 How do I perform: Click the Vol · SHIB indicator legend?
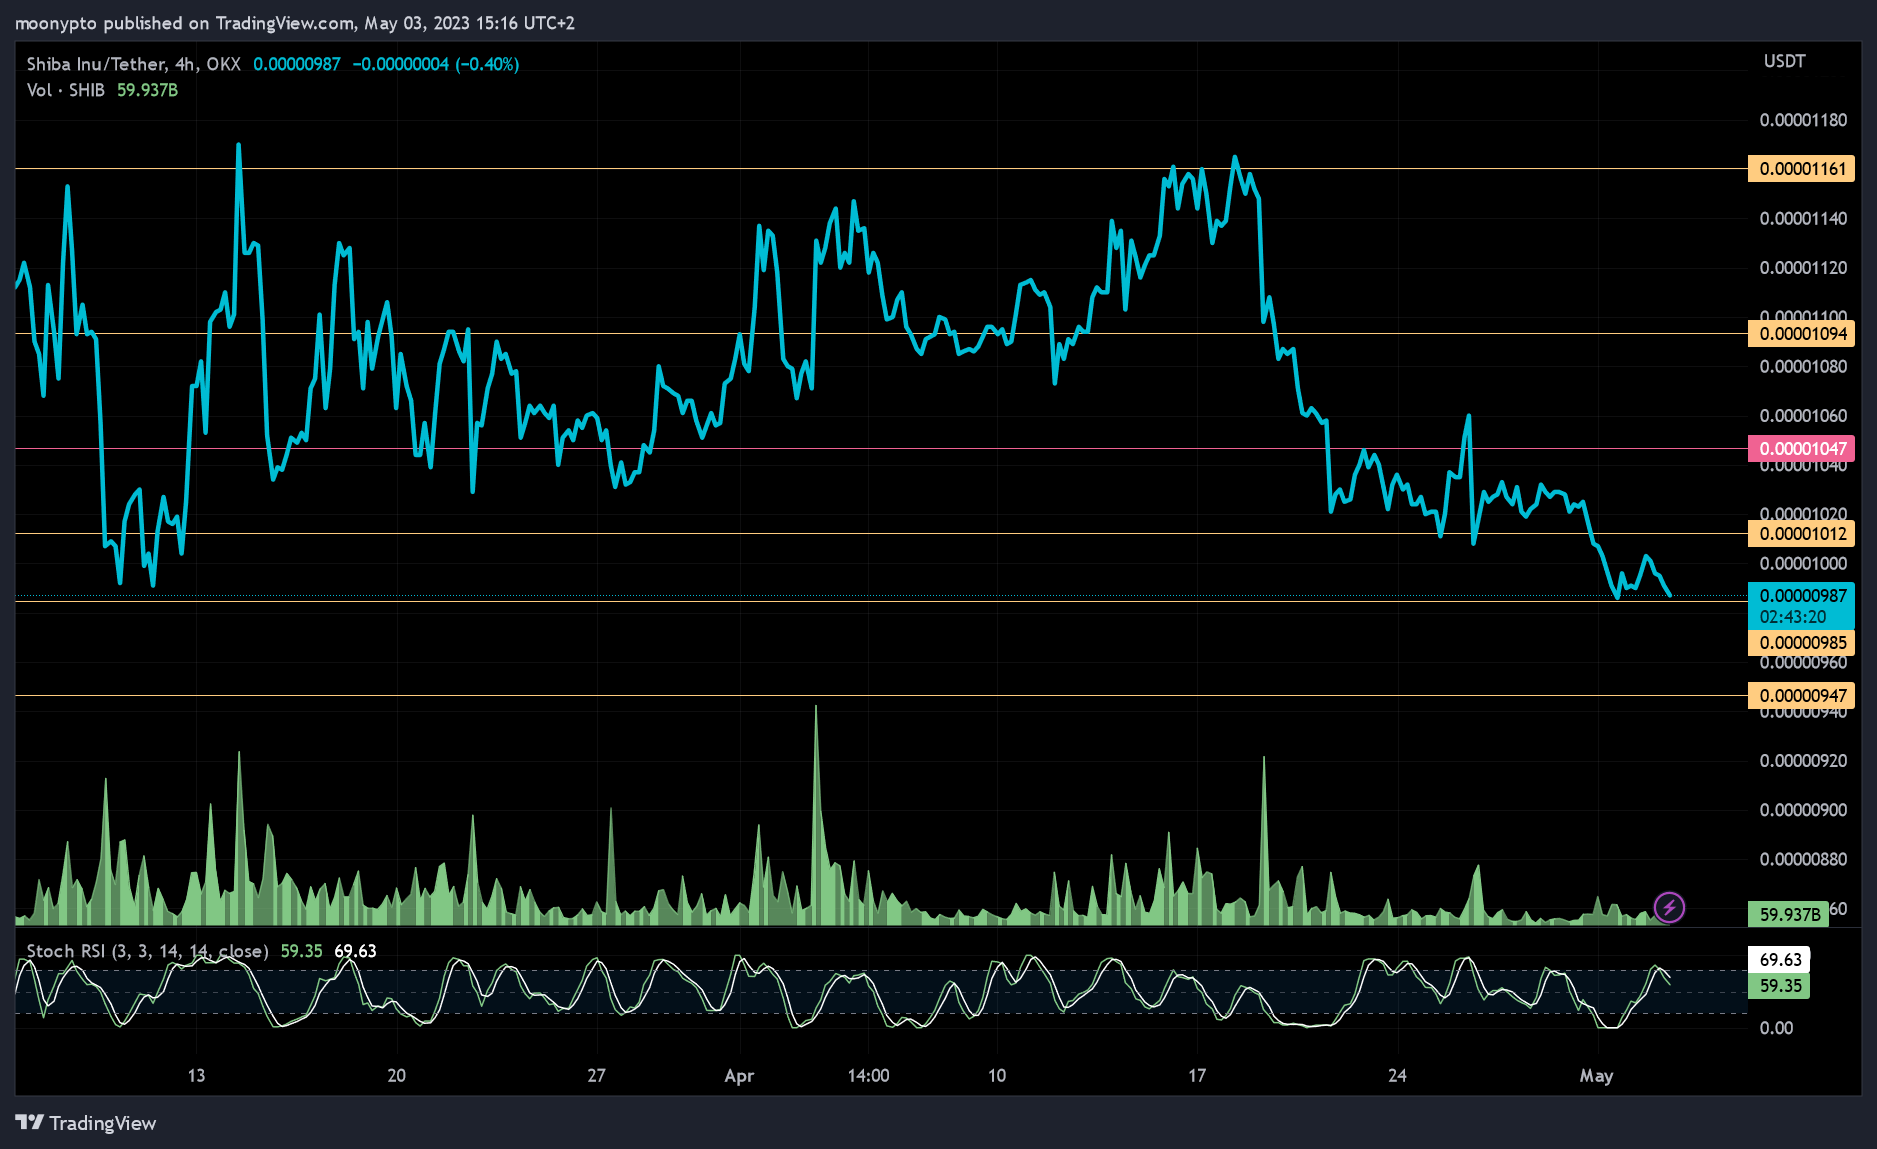pyautogui.click(x=65, y=90)
